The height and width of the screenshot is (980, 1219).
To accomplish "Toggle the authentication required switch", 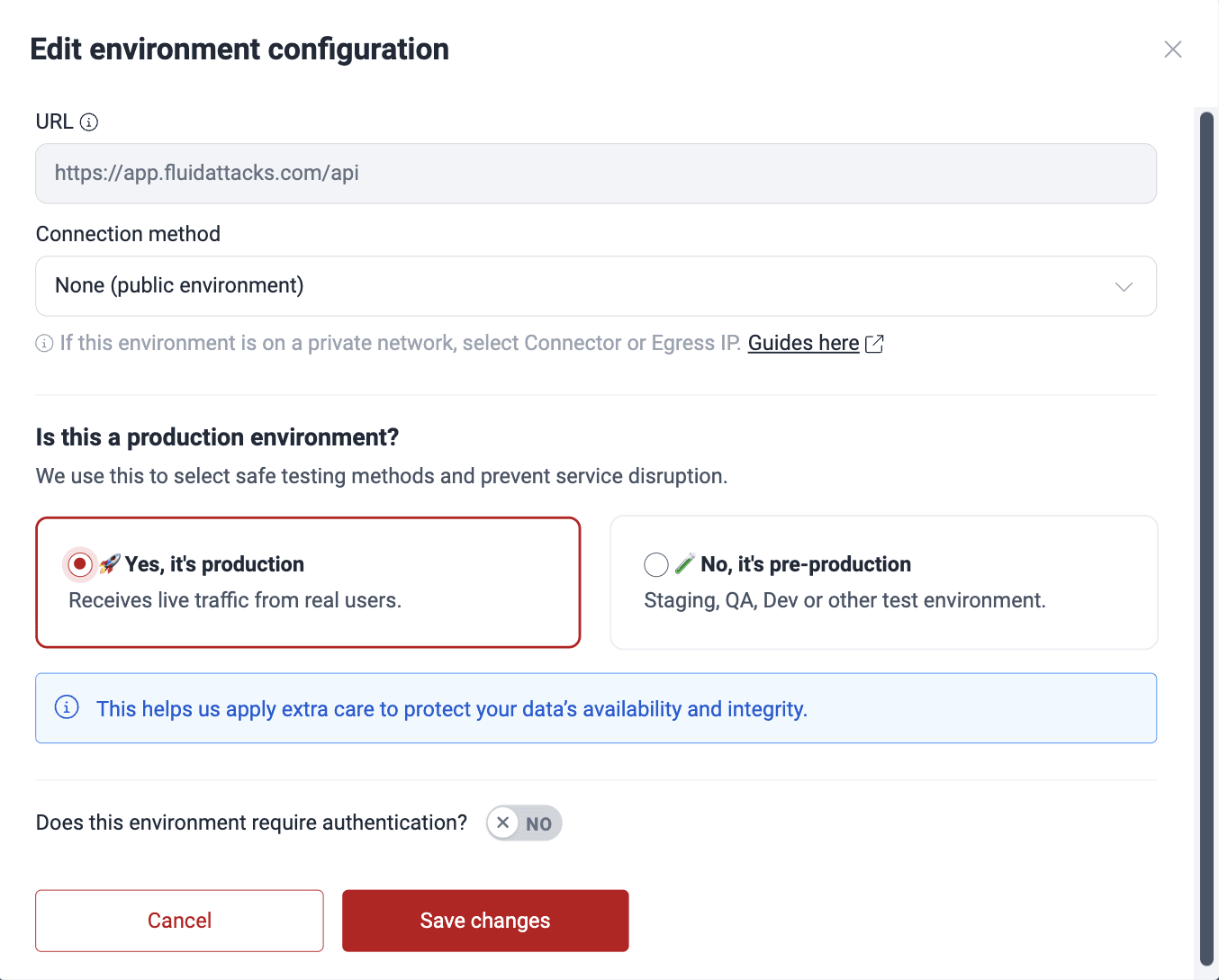I will 524,824.
